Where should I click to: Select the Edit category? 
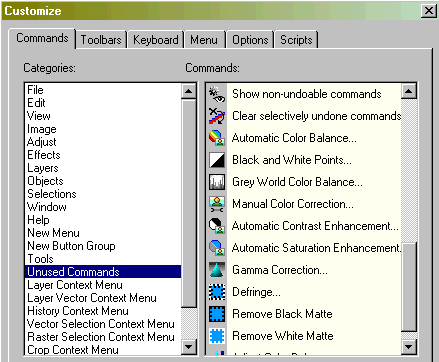[103, 103]
